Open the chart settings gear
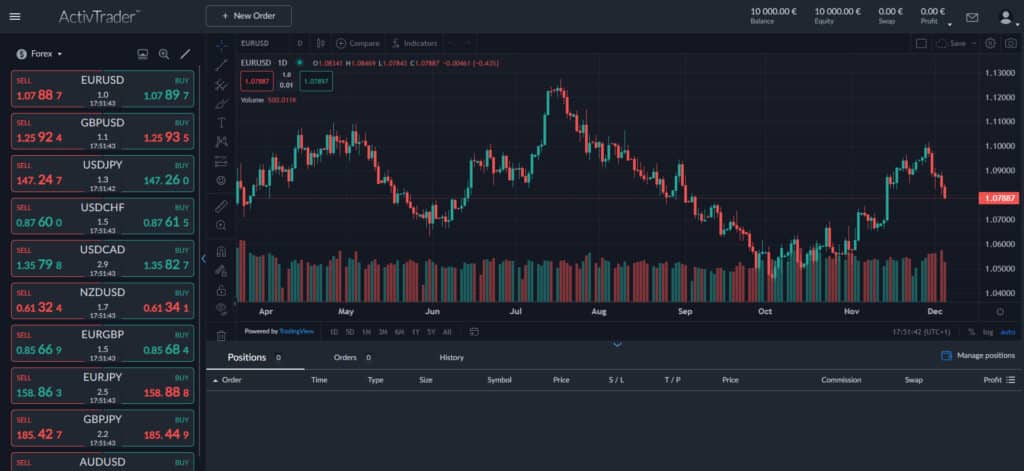Viewport: 1024px width, 471px height. click(x=990, y=44)
